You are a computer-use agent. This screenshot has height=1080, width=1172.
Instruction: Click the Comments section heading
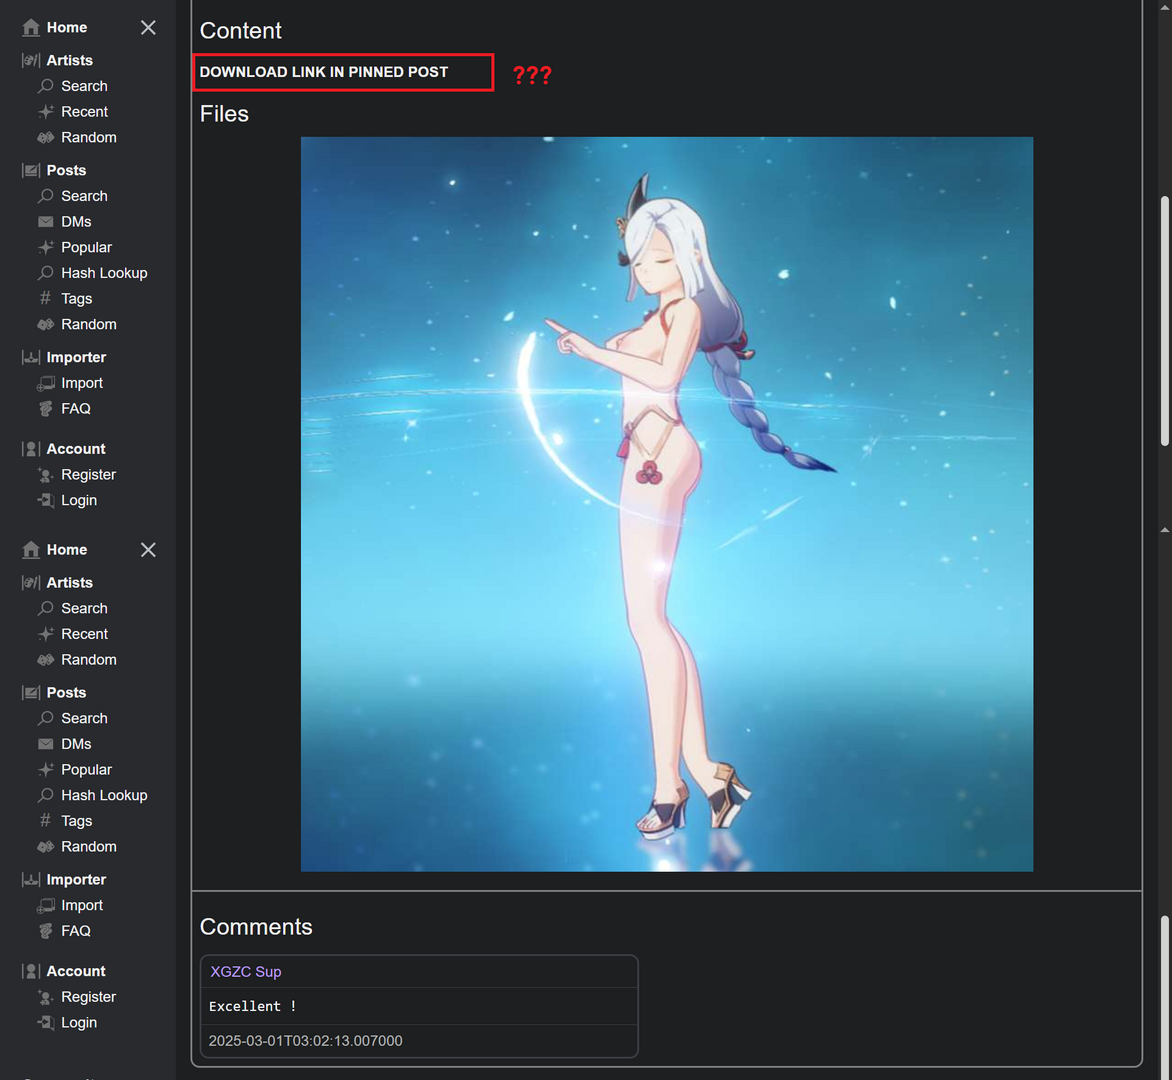(256, 927)
